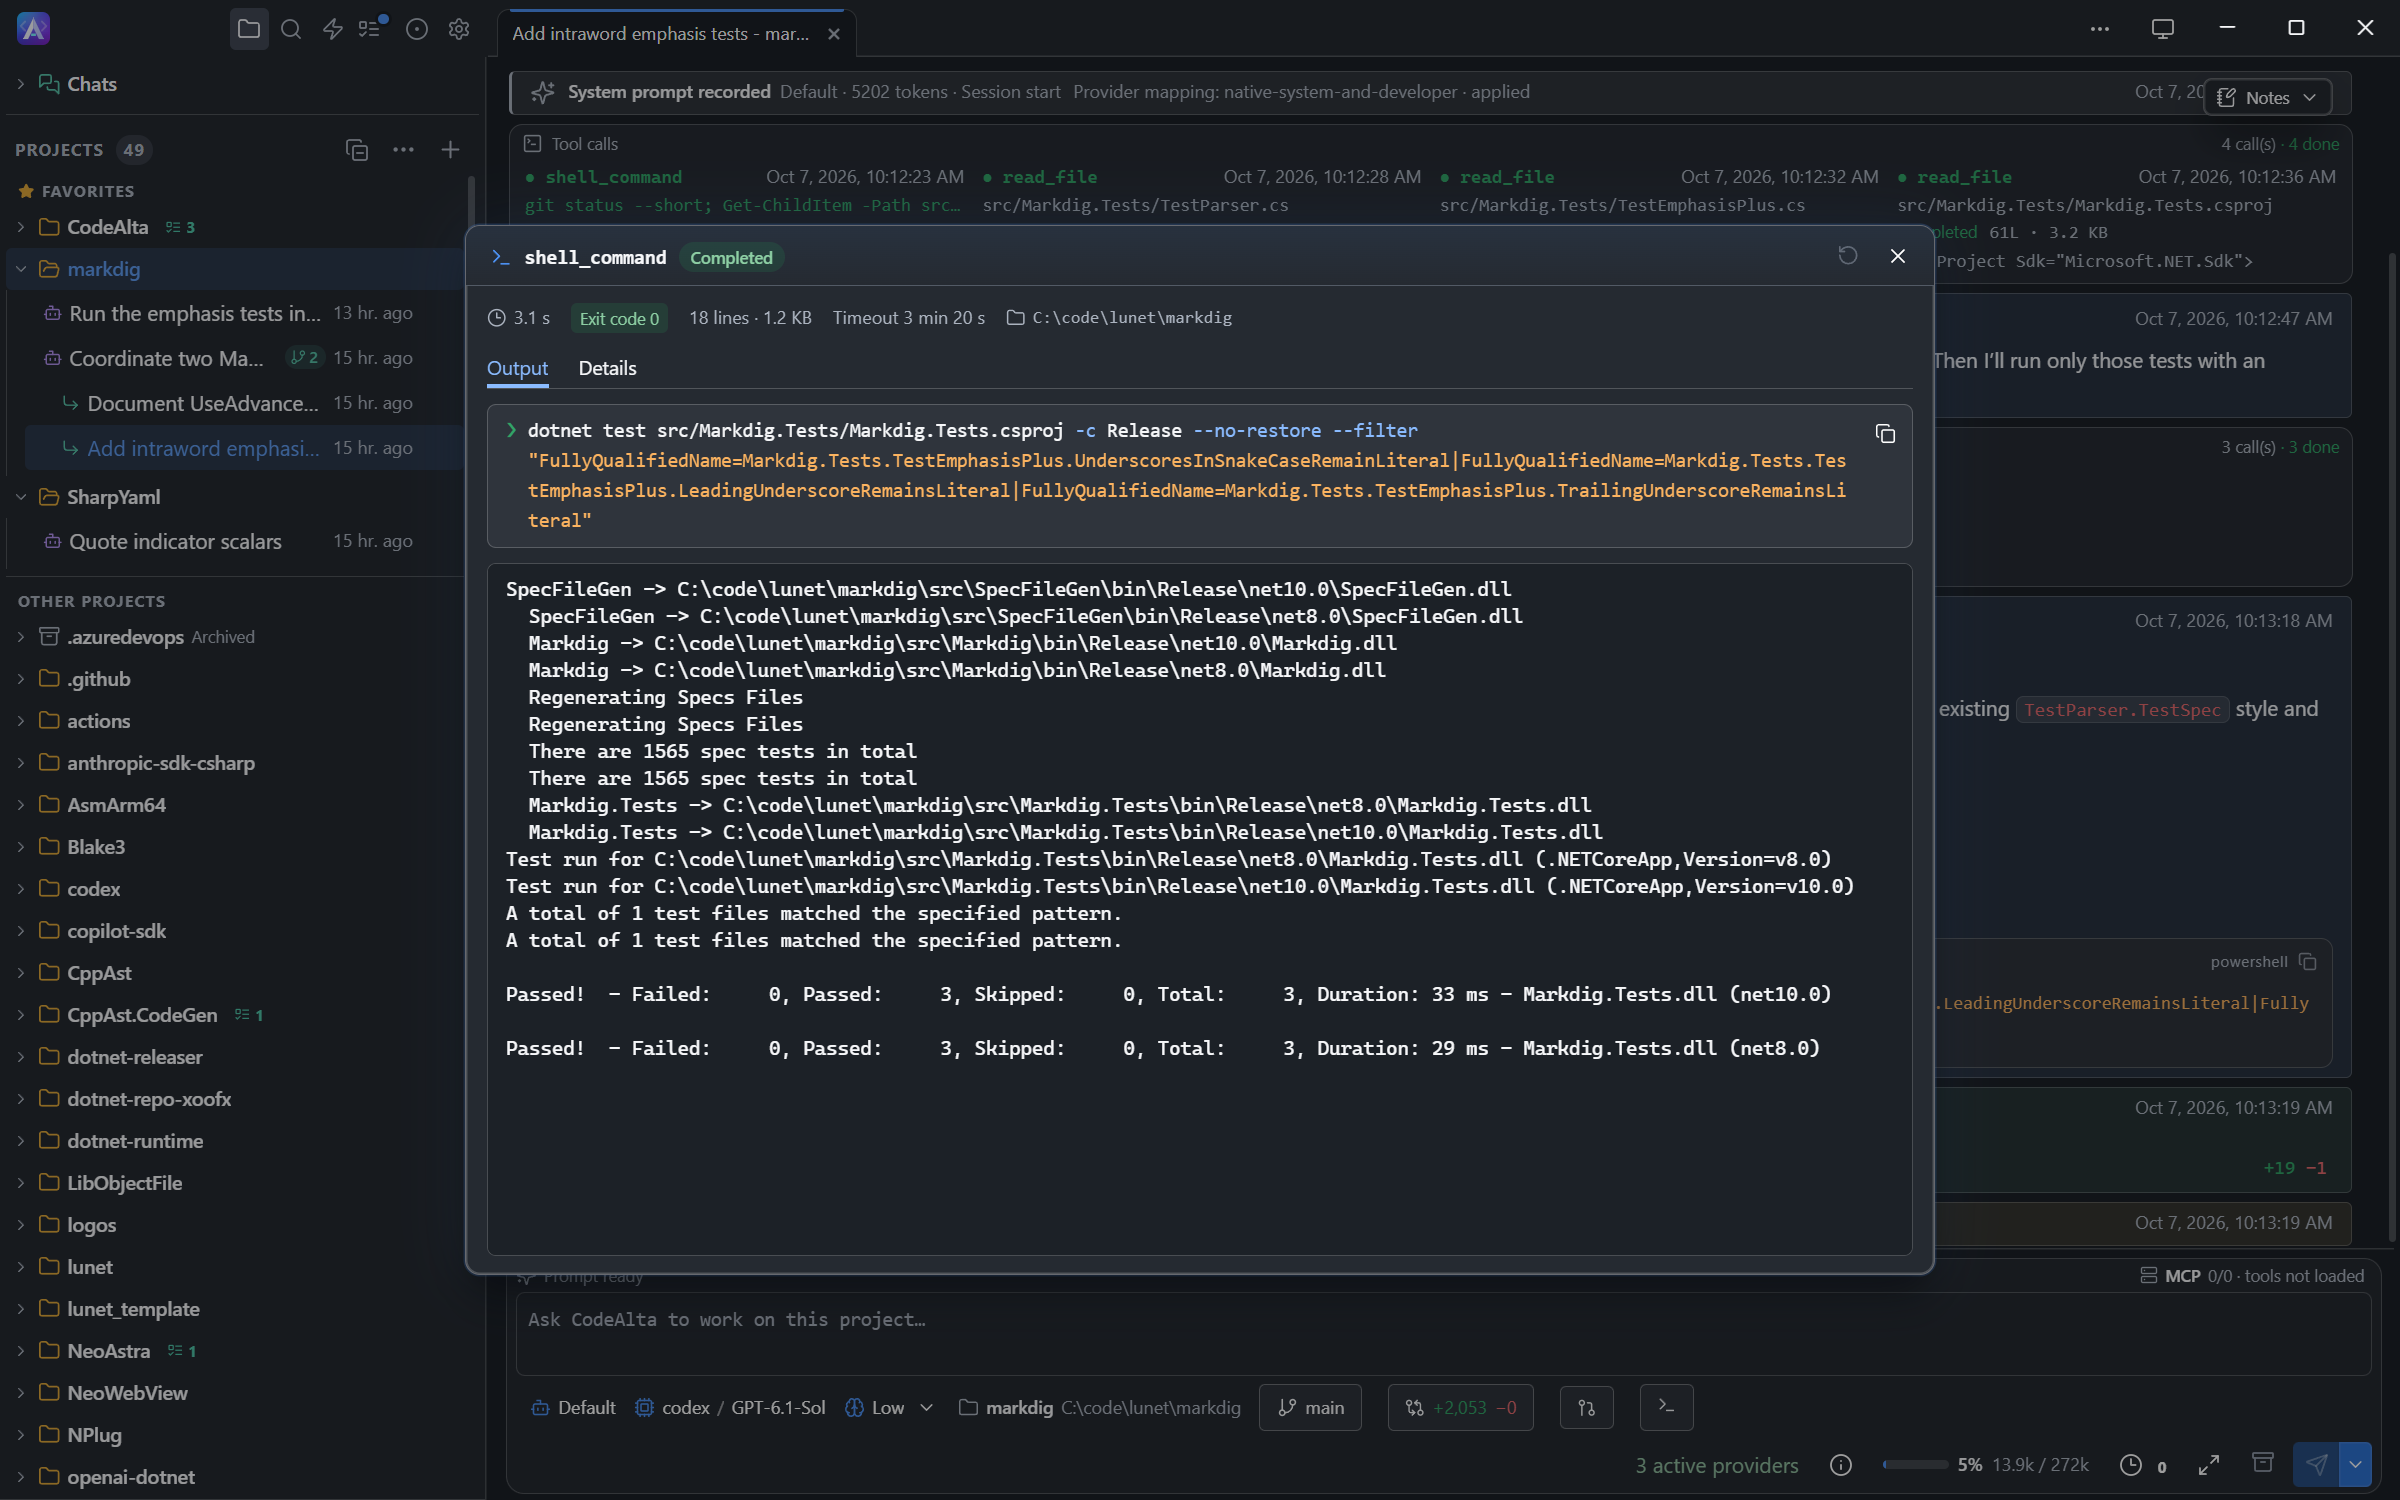Click the System prompt recorded entry
The width and height of the screenshot is (2400, 1500).
1429,92
